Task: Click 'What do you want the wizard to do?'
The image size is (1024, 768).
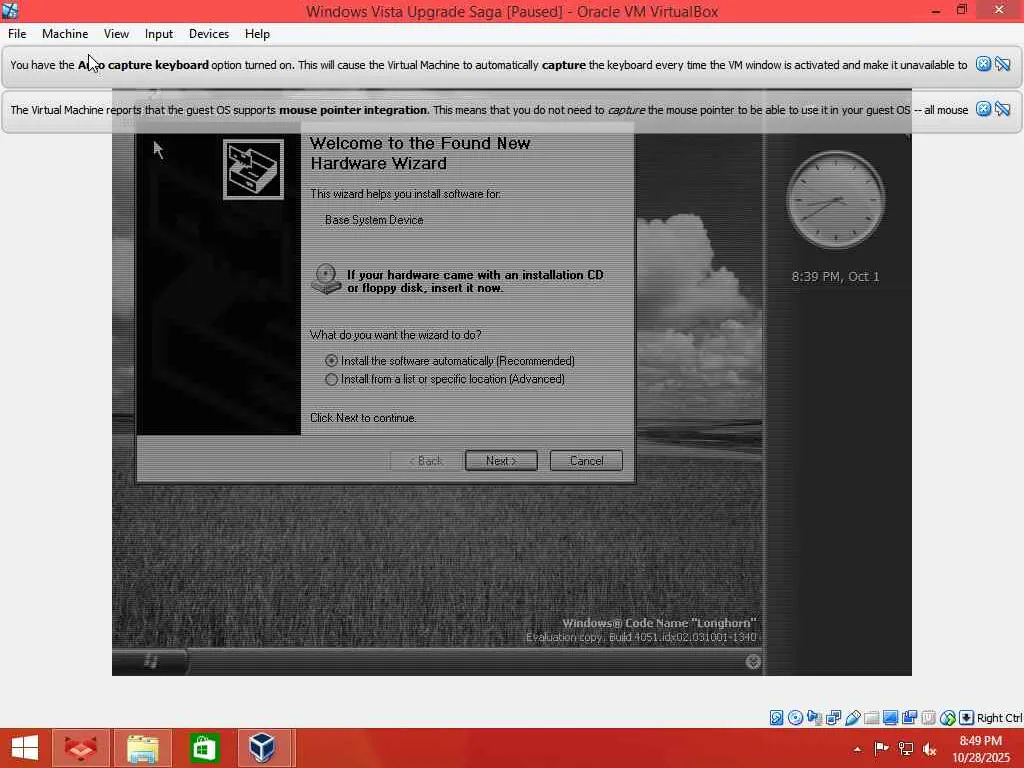Action: click(396, 335)
